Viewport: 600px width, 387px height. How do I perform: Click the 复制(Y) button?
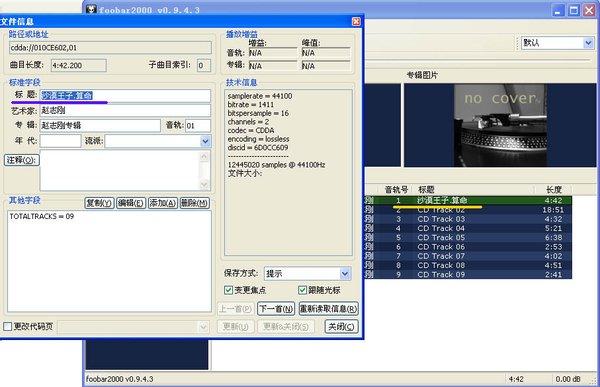[99, 203]
